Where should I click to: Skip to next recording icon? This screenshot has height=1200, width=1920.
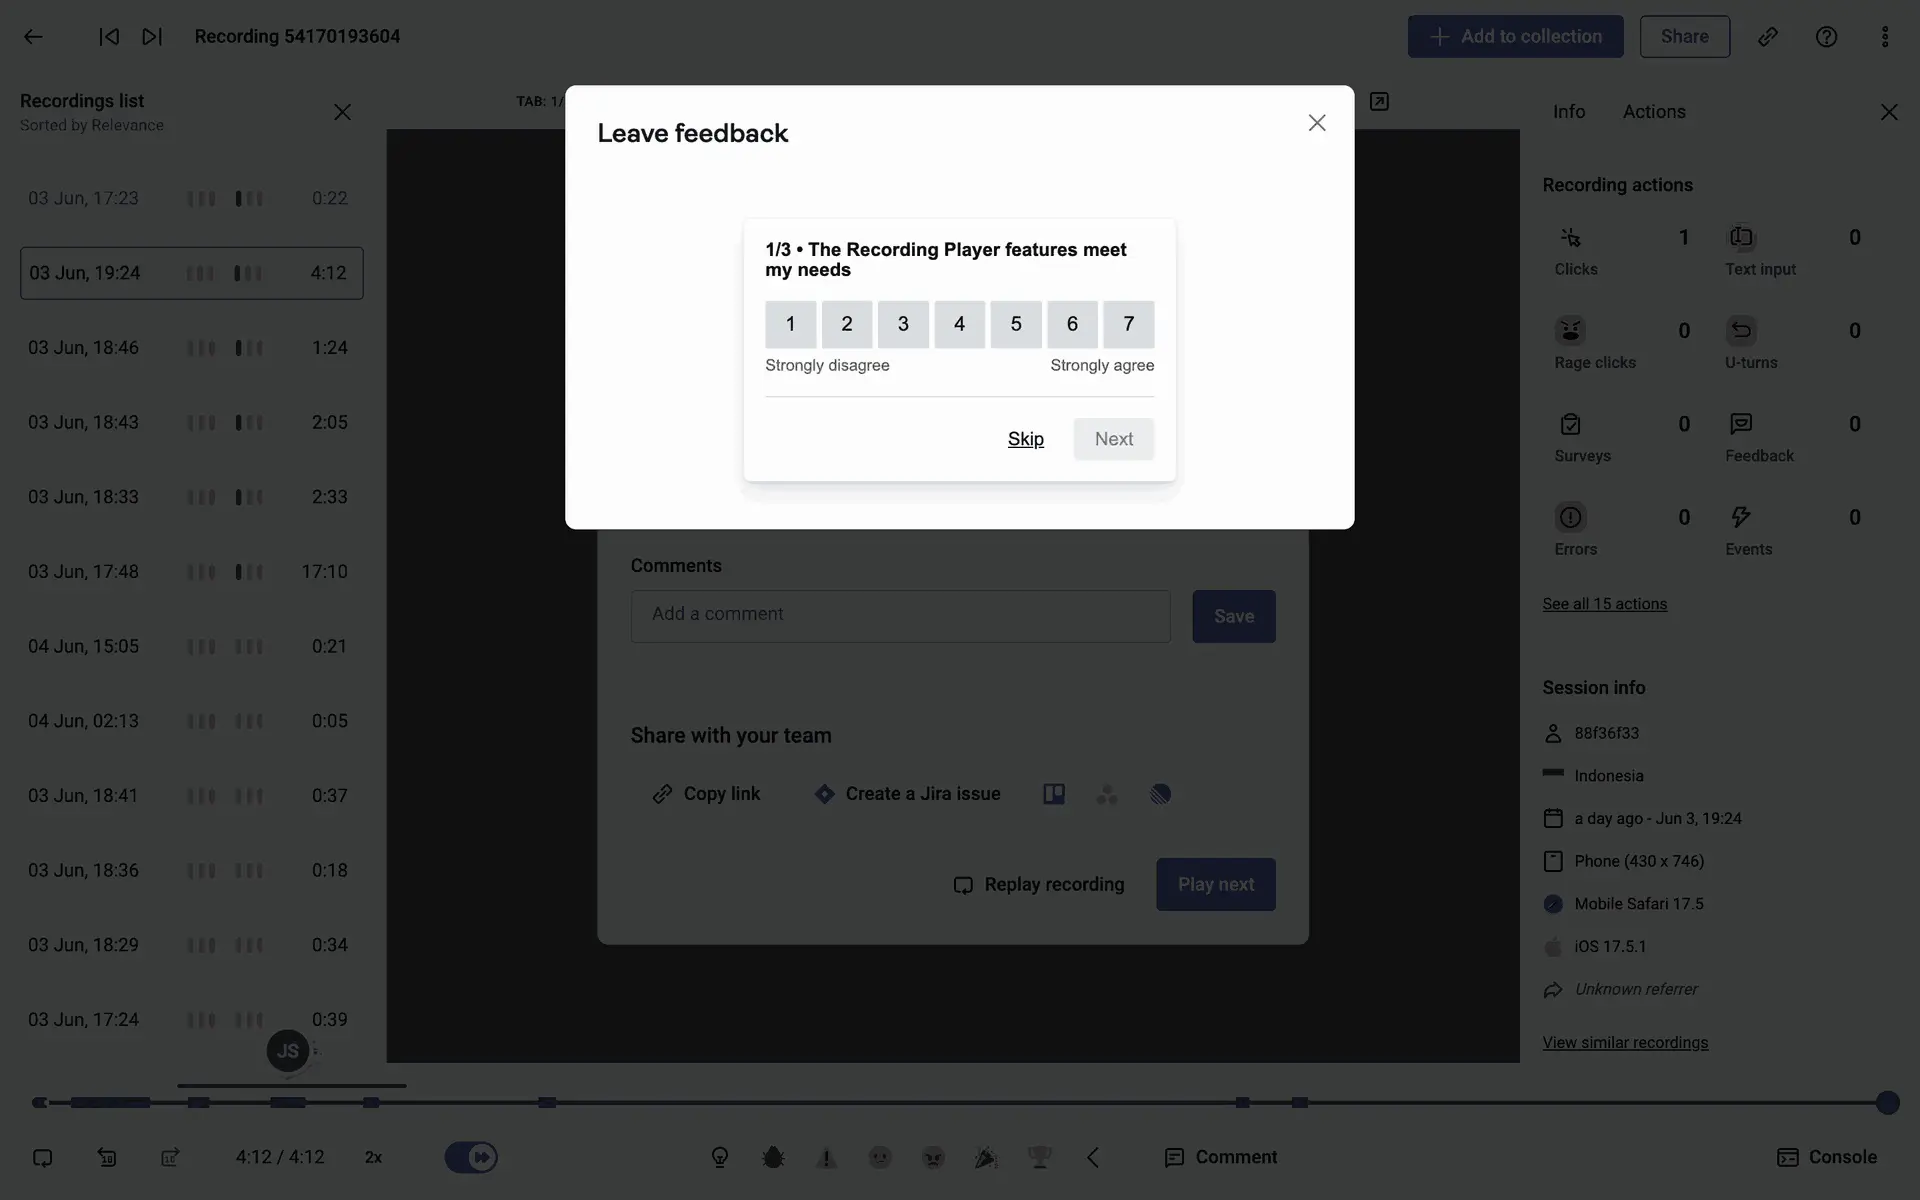pyautogui.click(x=152, y=37)
